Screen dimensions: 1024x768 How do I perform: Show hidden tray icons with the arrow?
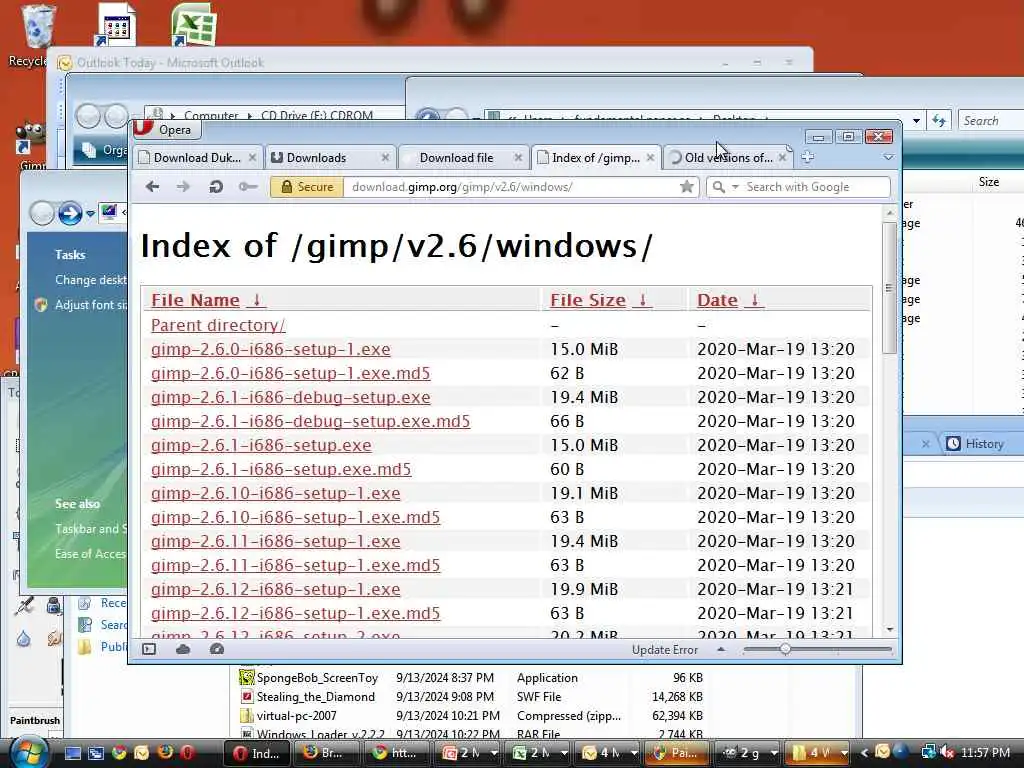coord(864,753)
